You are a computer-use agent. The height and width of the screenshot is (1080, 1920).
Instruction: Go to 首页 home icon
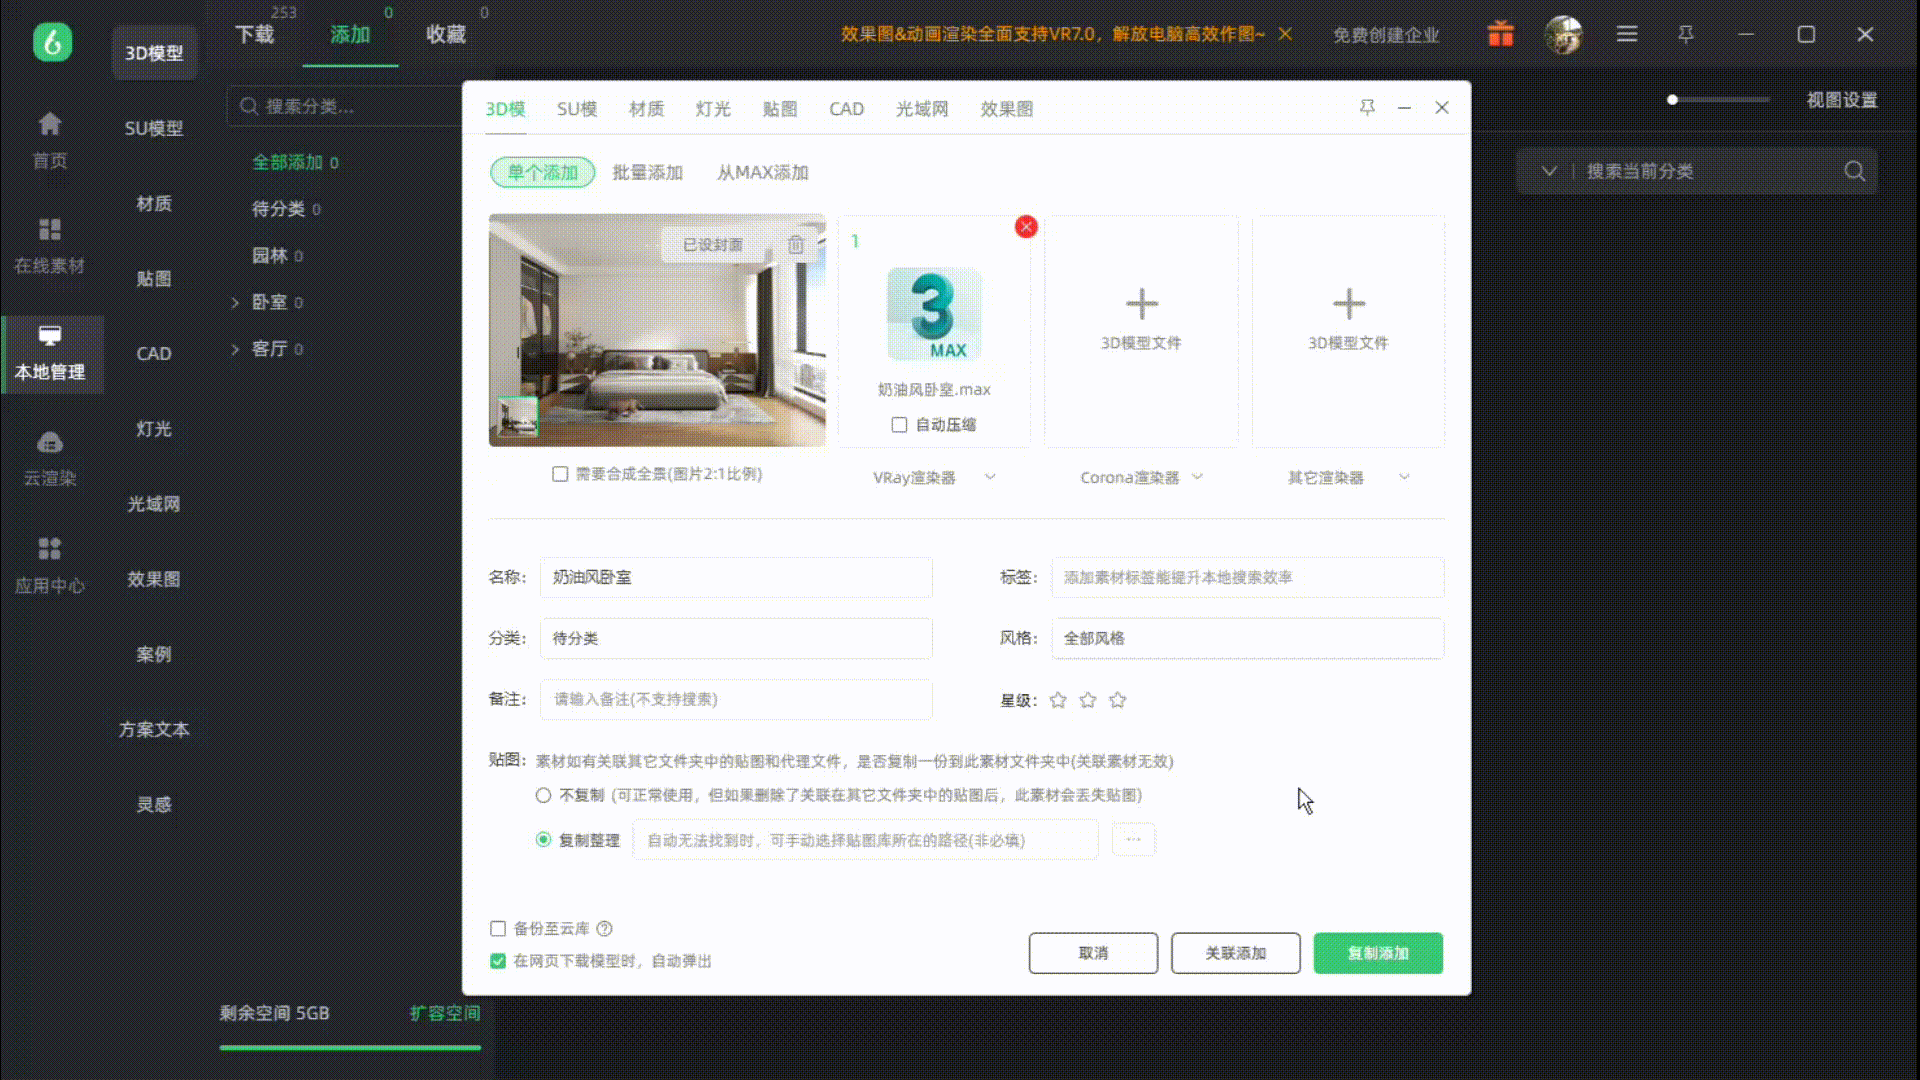coord(50,124)
